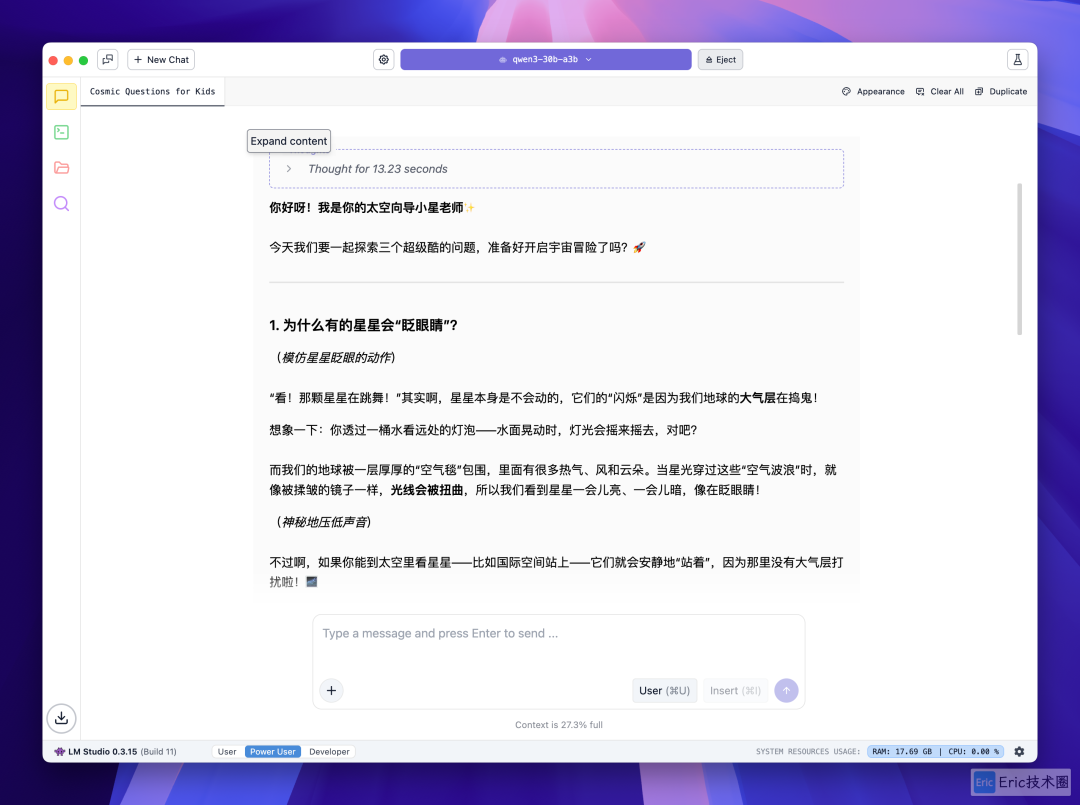The height and width of the screenshot is (805, 1080).
Task: Expand the Thought for 13.23 seconds block
Action: coord(556,169)
